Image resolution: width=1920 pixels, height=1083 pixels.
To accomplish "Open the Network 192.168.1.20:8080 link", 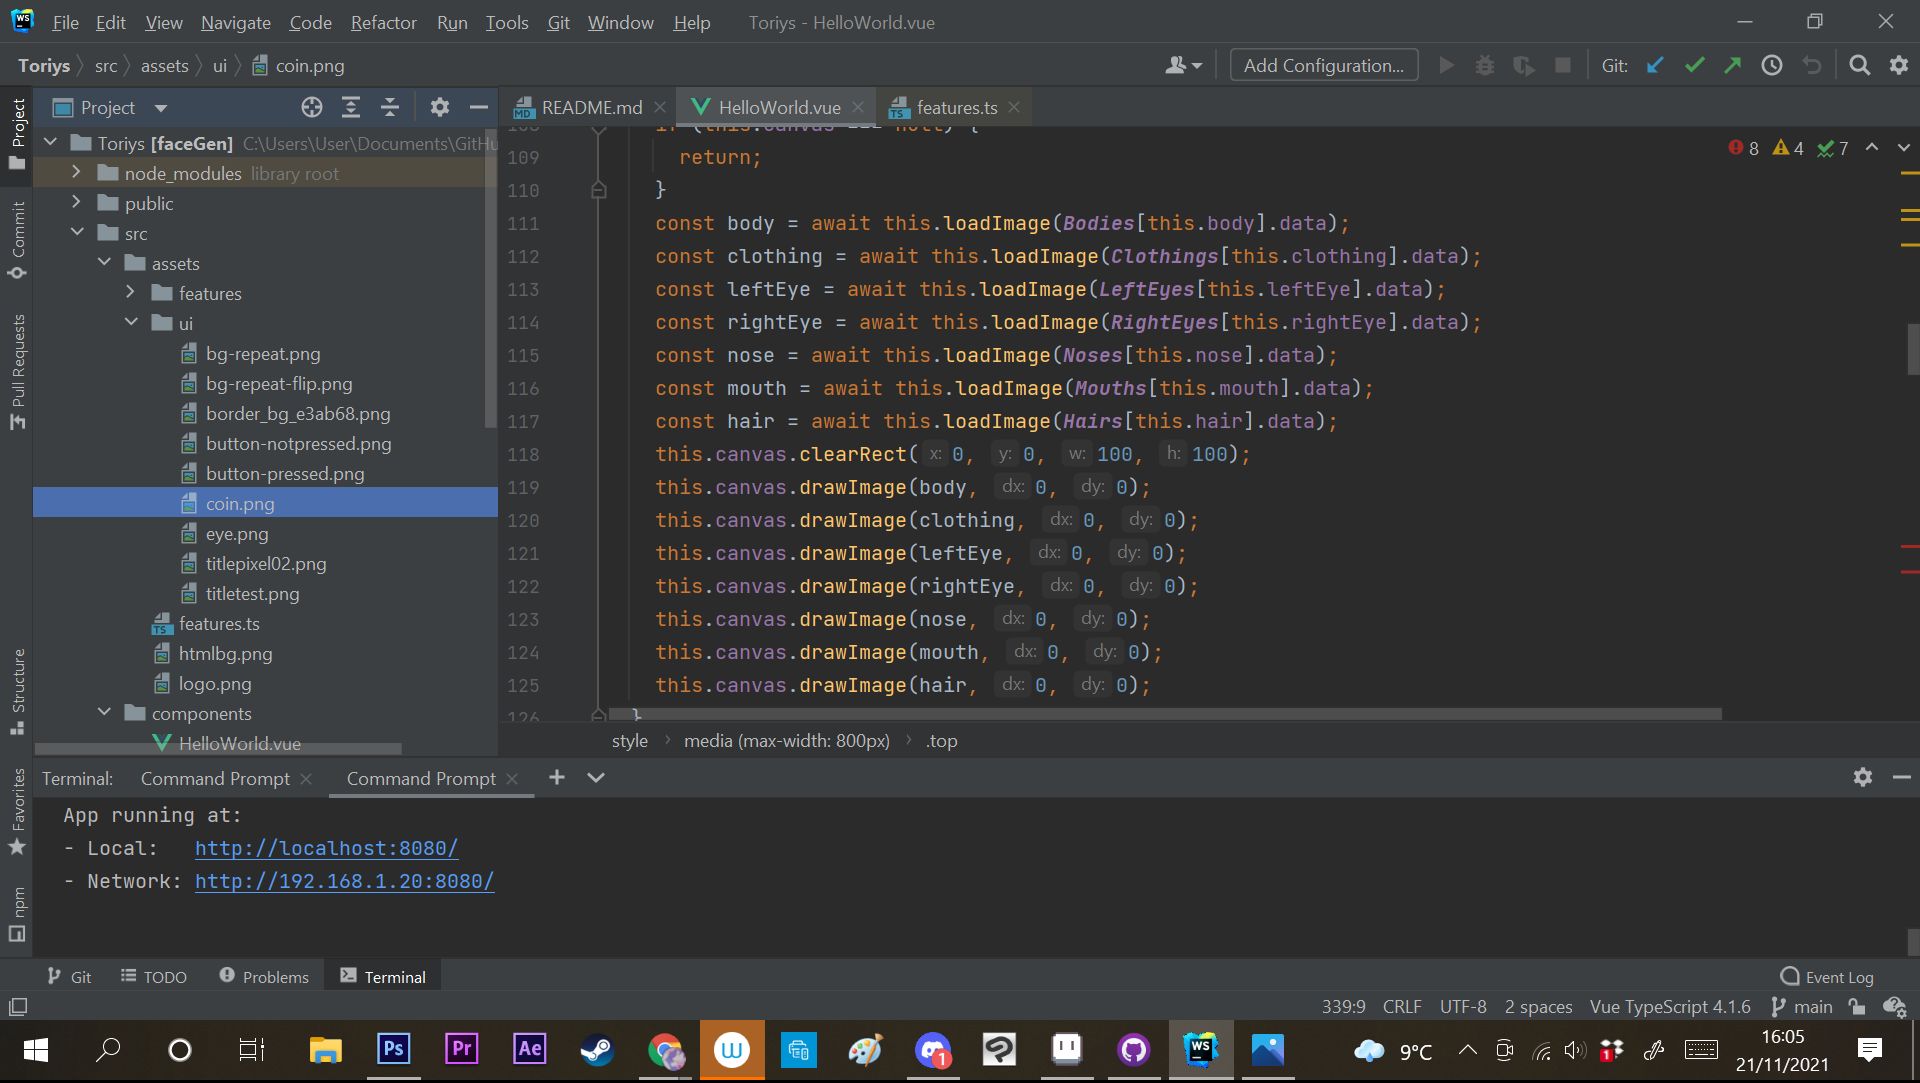I will [345, 881].
